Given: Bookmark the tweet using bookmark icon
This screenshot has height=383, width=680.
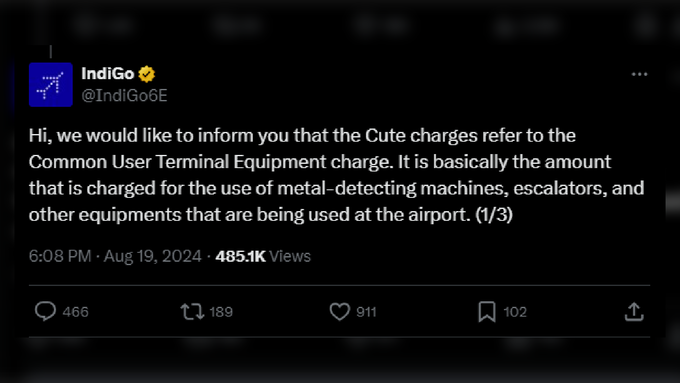Looking at the screenshot, I should tap(487, 311).
